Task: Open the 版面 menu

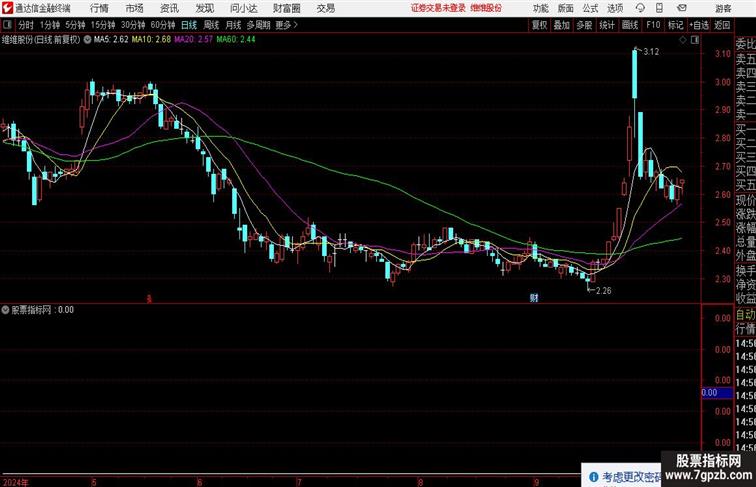Action: coord(566,8)
